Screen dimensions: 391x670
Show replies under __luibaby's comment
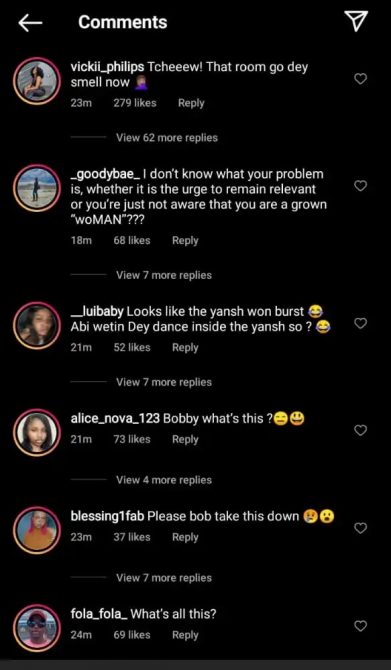(x=164, y=382)
